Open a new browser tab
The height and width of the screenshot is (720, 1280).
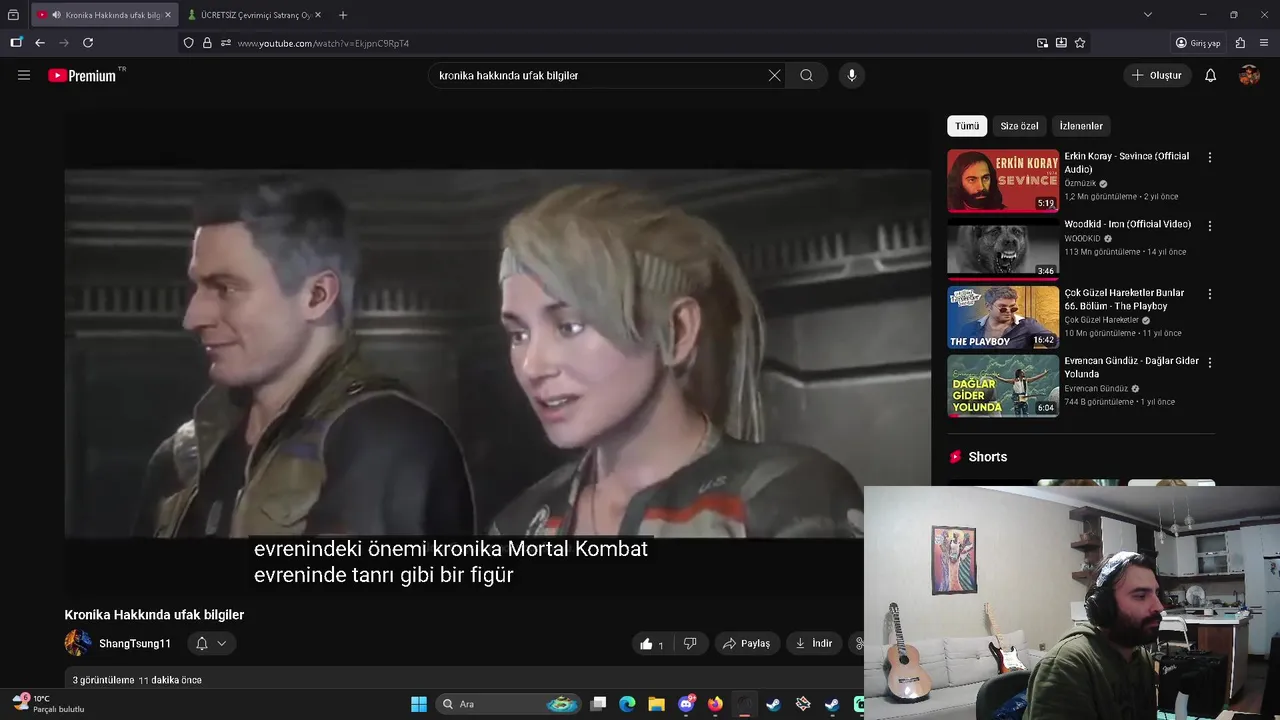click(343, 15)
